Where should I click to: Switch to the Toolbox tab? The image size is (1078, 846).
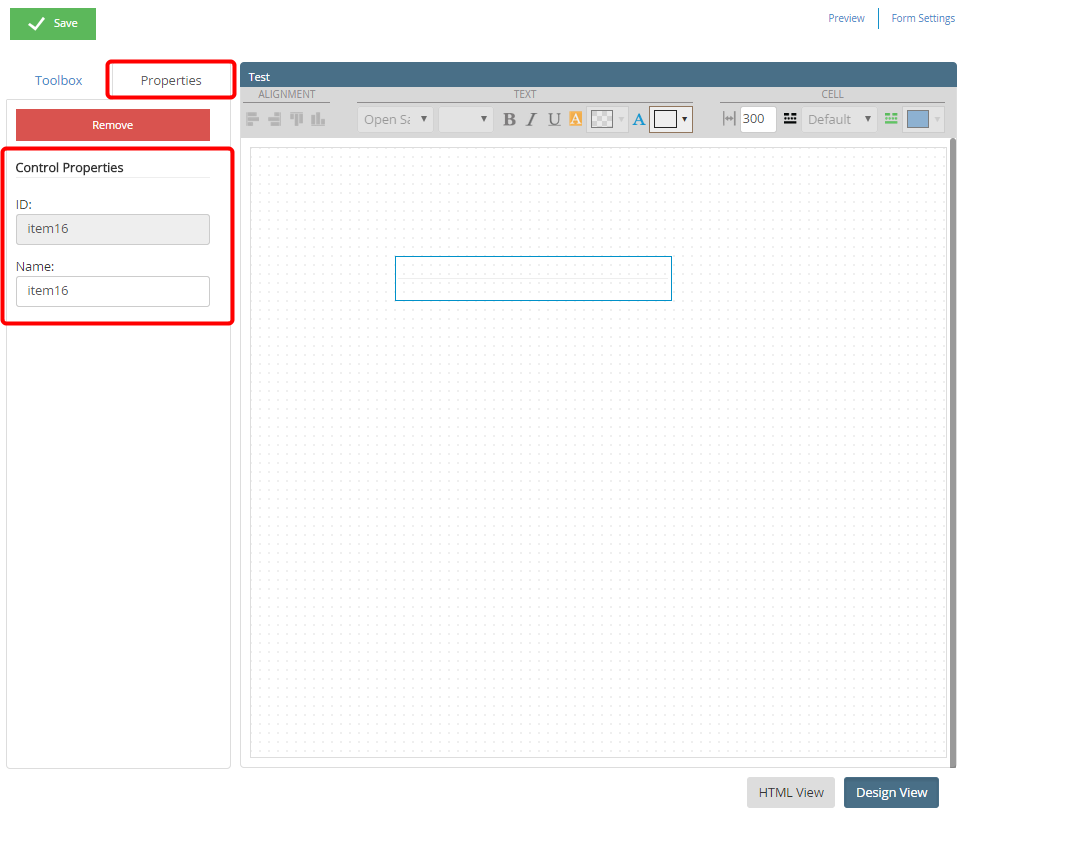[x=59, y=80]
